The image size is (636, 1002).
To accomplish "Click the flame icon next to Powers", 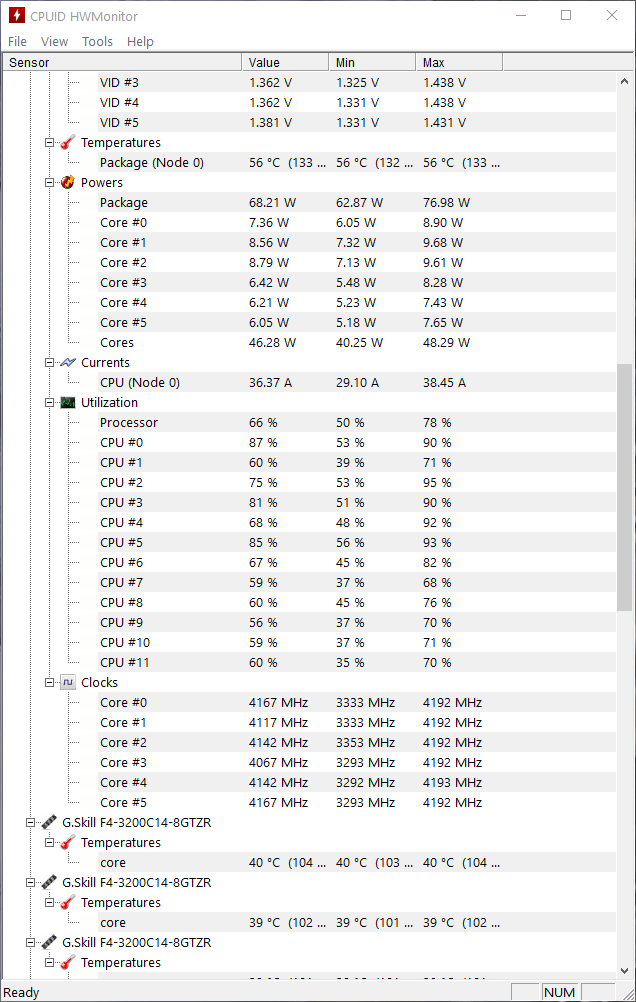I will coord(68,183).
